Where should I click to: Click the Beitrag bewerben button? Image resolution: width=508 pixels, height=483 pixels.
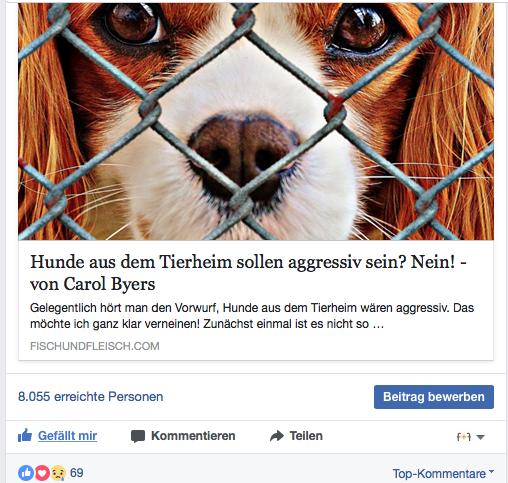tap(434, 397)
